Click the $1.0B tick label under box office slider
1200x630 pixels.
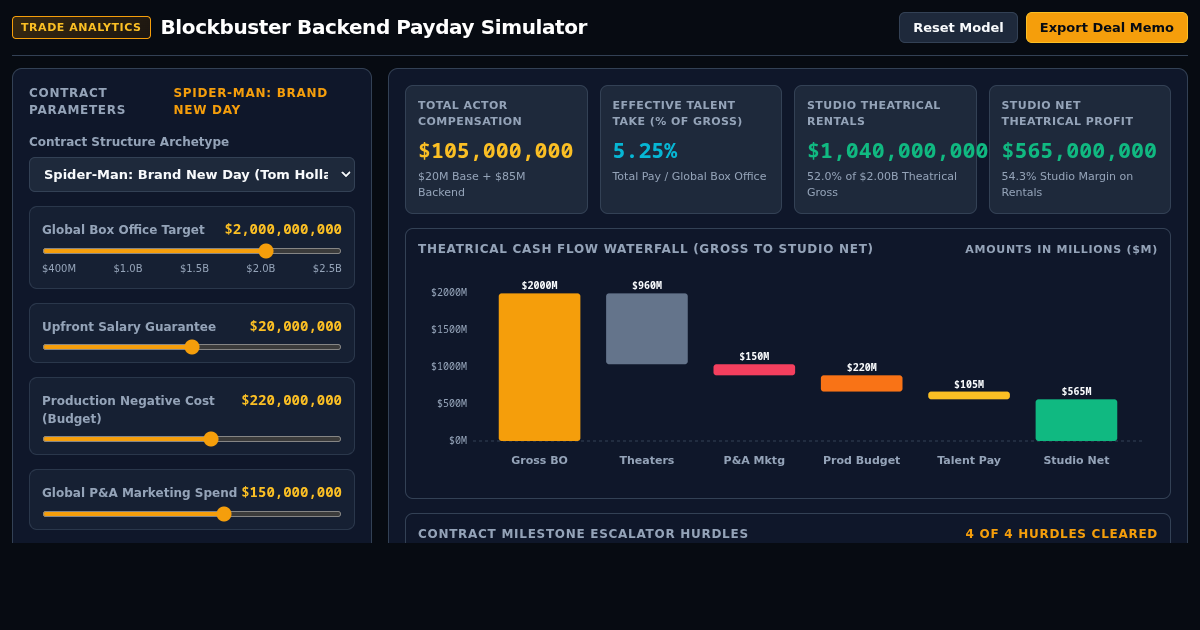(x=128, y=269)
